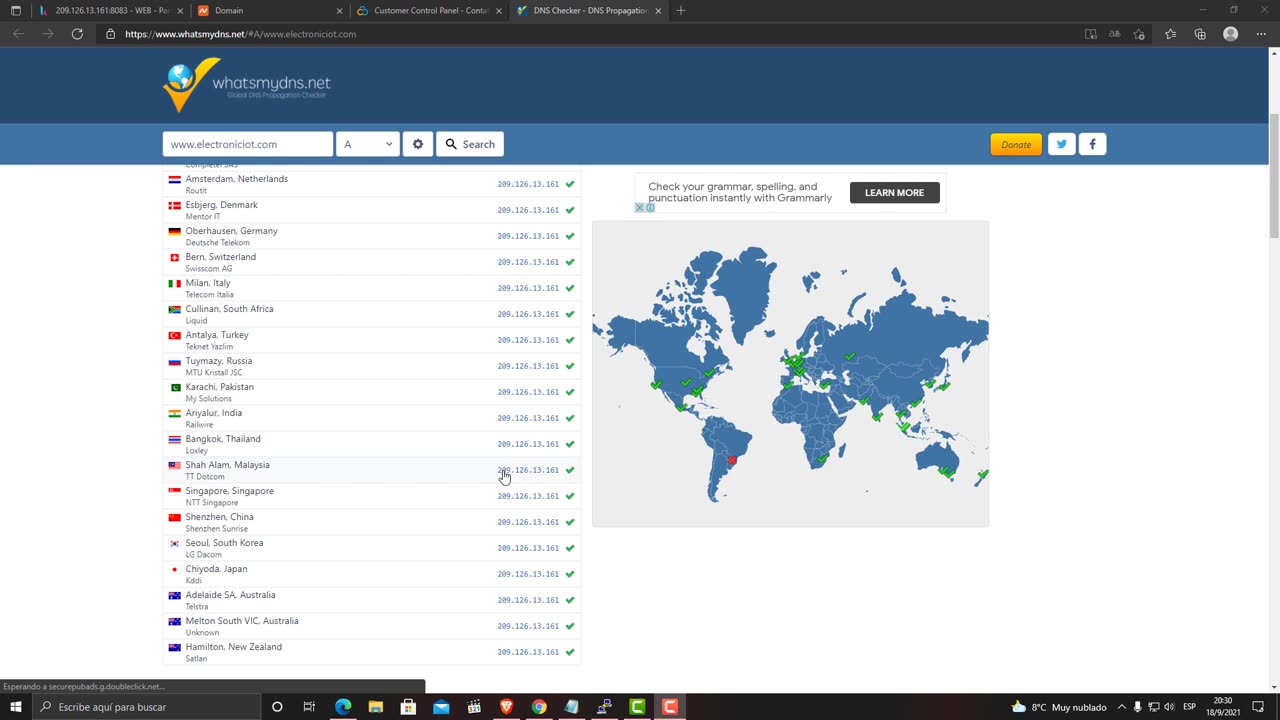Click the Antalya, Turkey text
Screen dimensions: 1280x720
tap(217, 335)
